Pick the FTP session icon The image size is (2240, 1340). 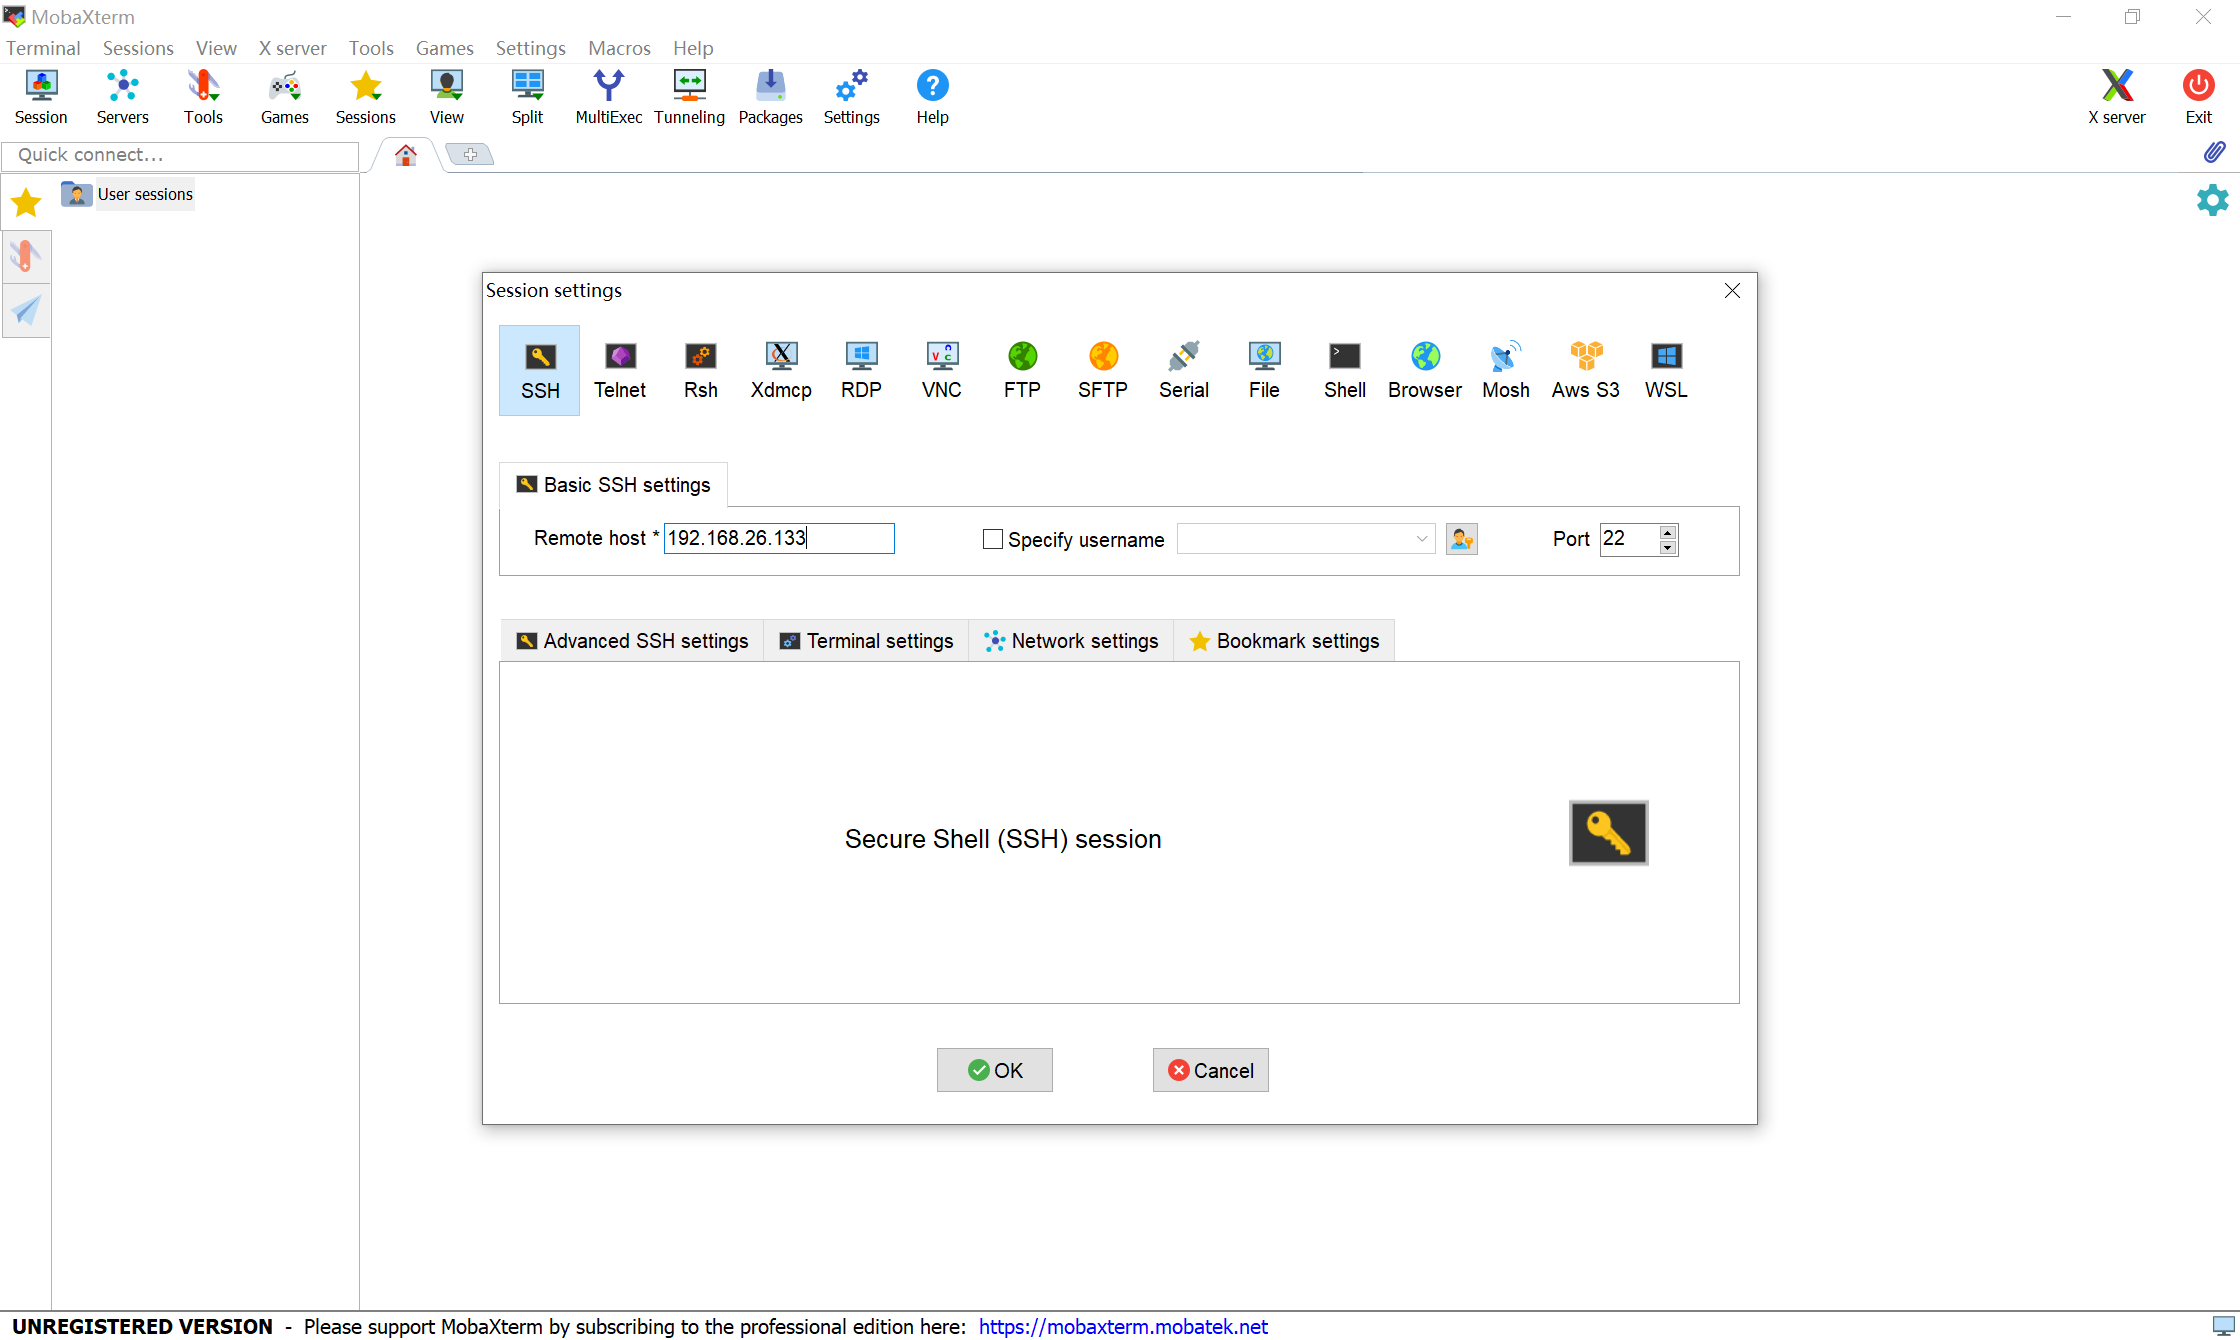pyautogui.click(x=1022, y=370)
